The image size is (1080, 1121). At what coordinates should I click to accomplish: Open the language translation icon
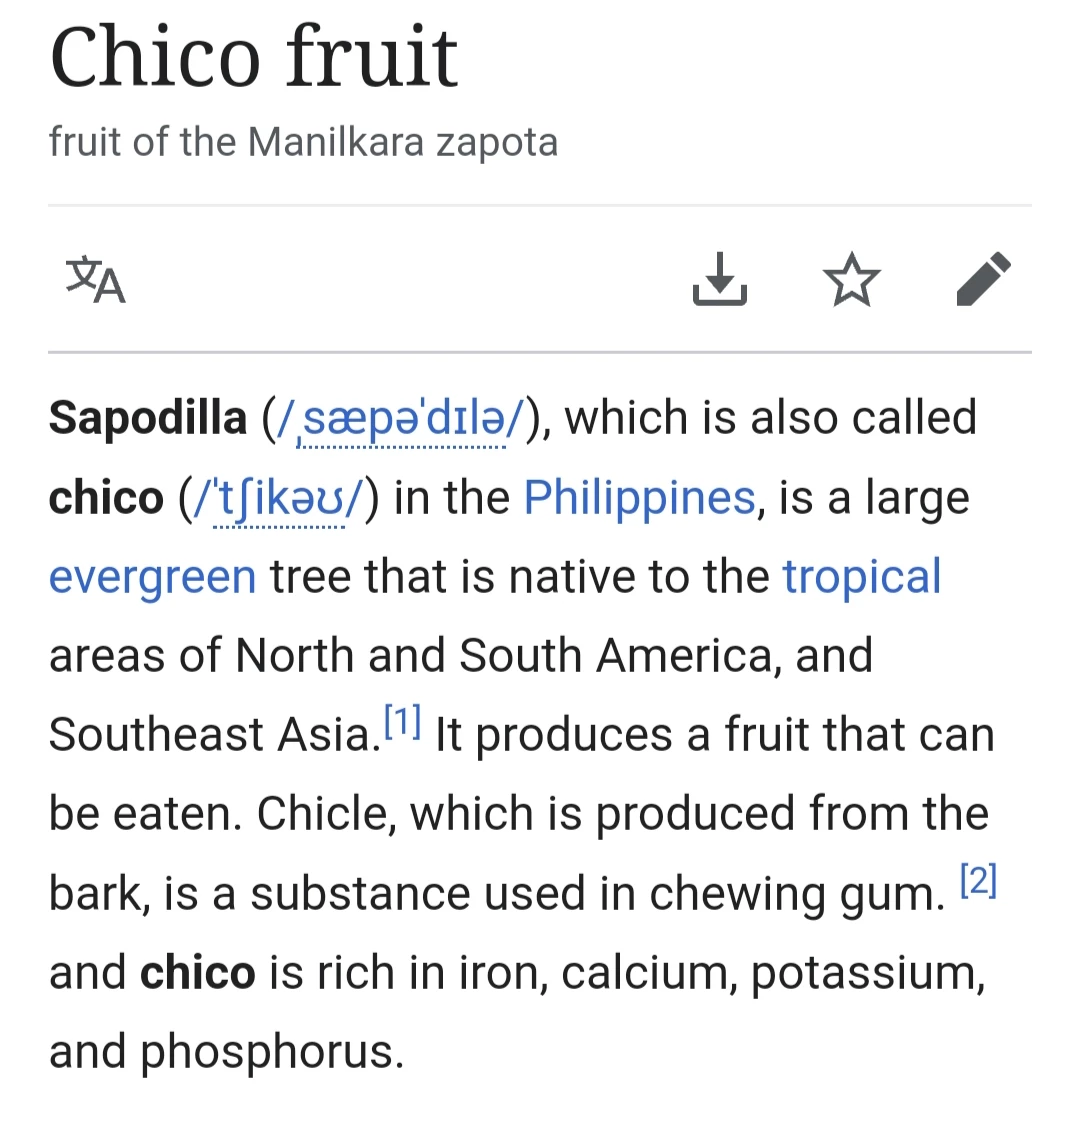pos(96,280)
